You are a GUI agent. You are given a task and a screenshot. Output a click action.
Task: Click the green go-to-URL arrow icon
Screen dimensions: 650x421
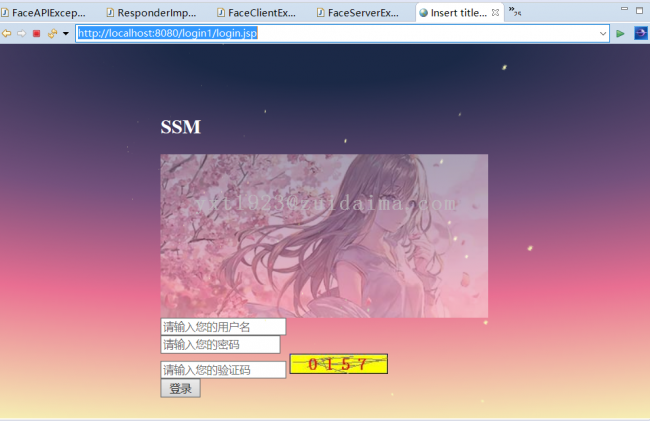click(x=620, y=33)
